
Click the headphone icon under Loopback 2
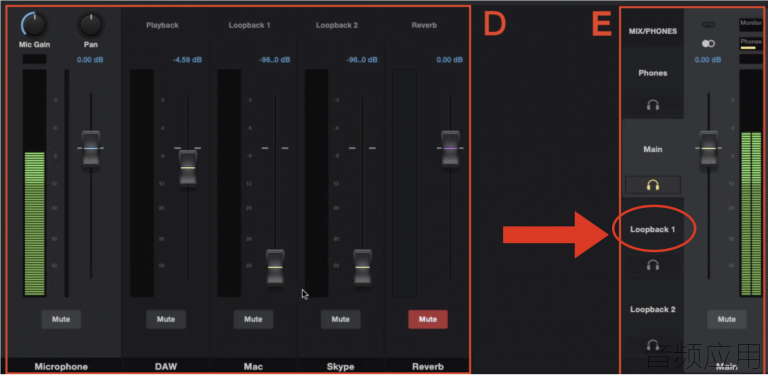(652, 345)
